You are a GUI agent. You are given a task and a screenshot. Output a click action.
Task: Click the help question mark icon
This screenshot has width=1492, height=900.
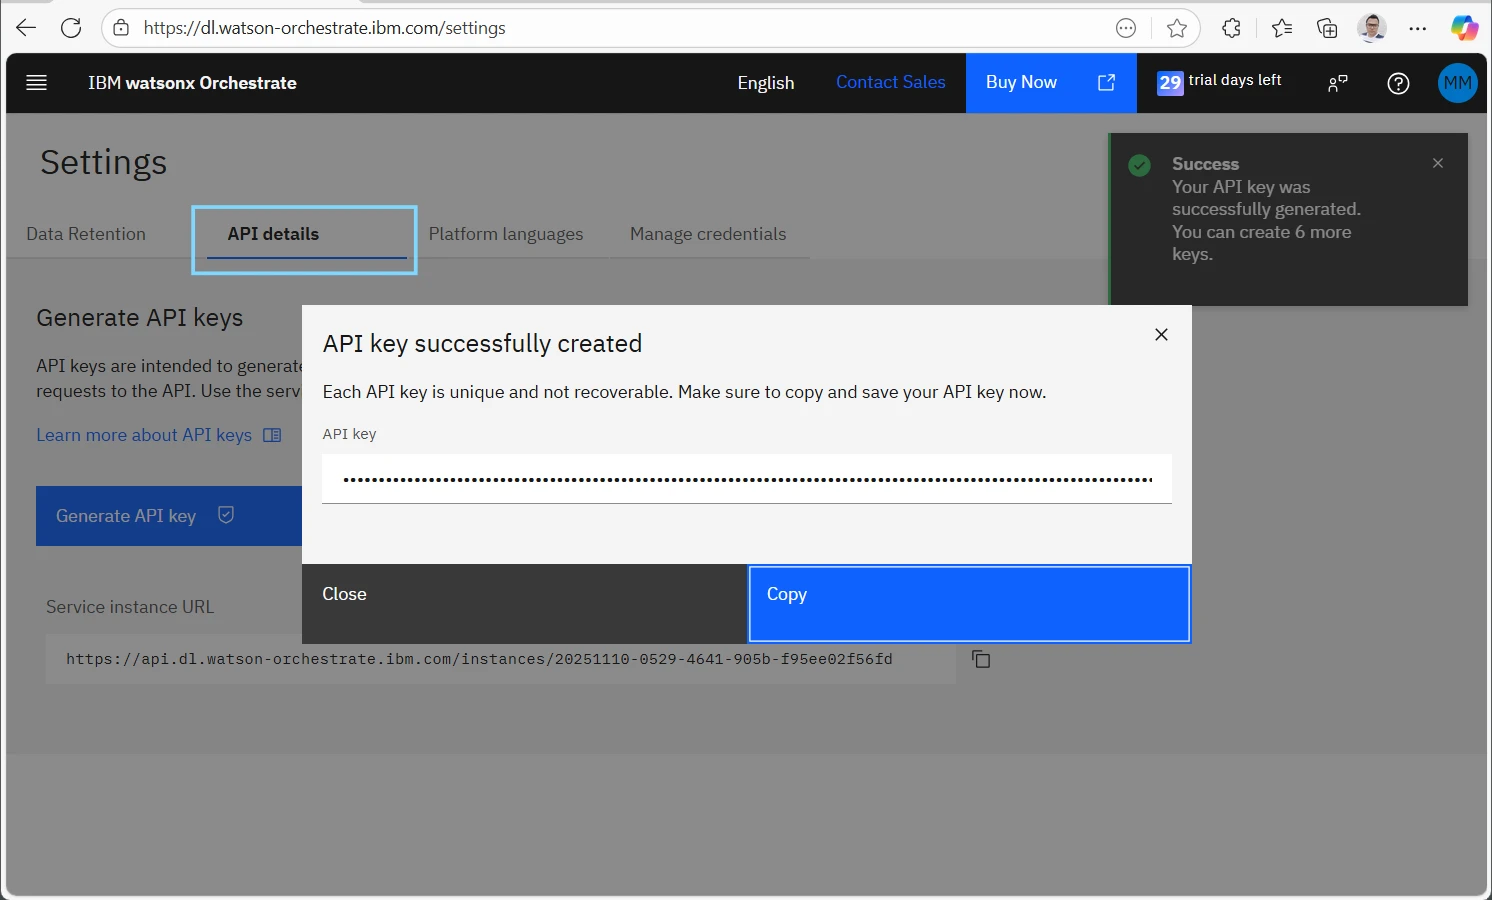tap(1398, 83)
